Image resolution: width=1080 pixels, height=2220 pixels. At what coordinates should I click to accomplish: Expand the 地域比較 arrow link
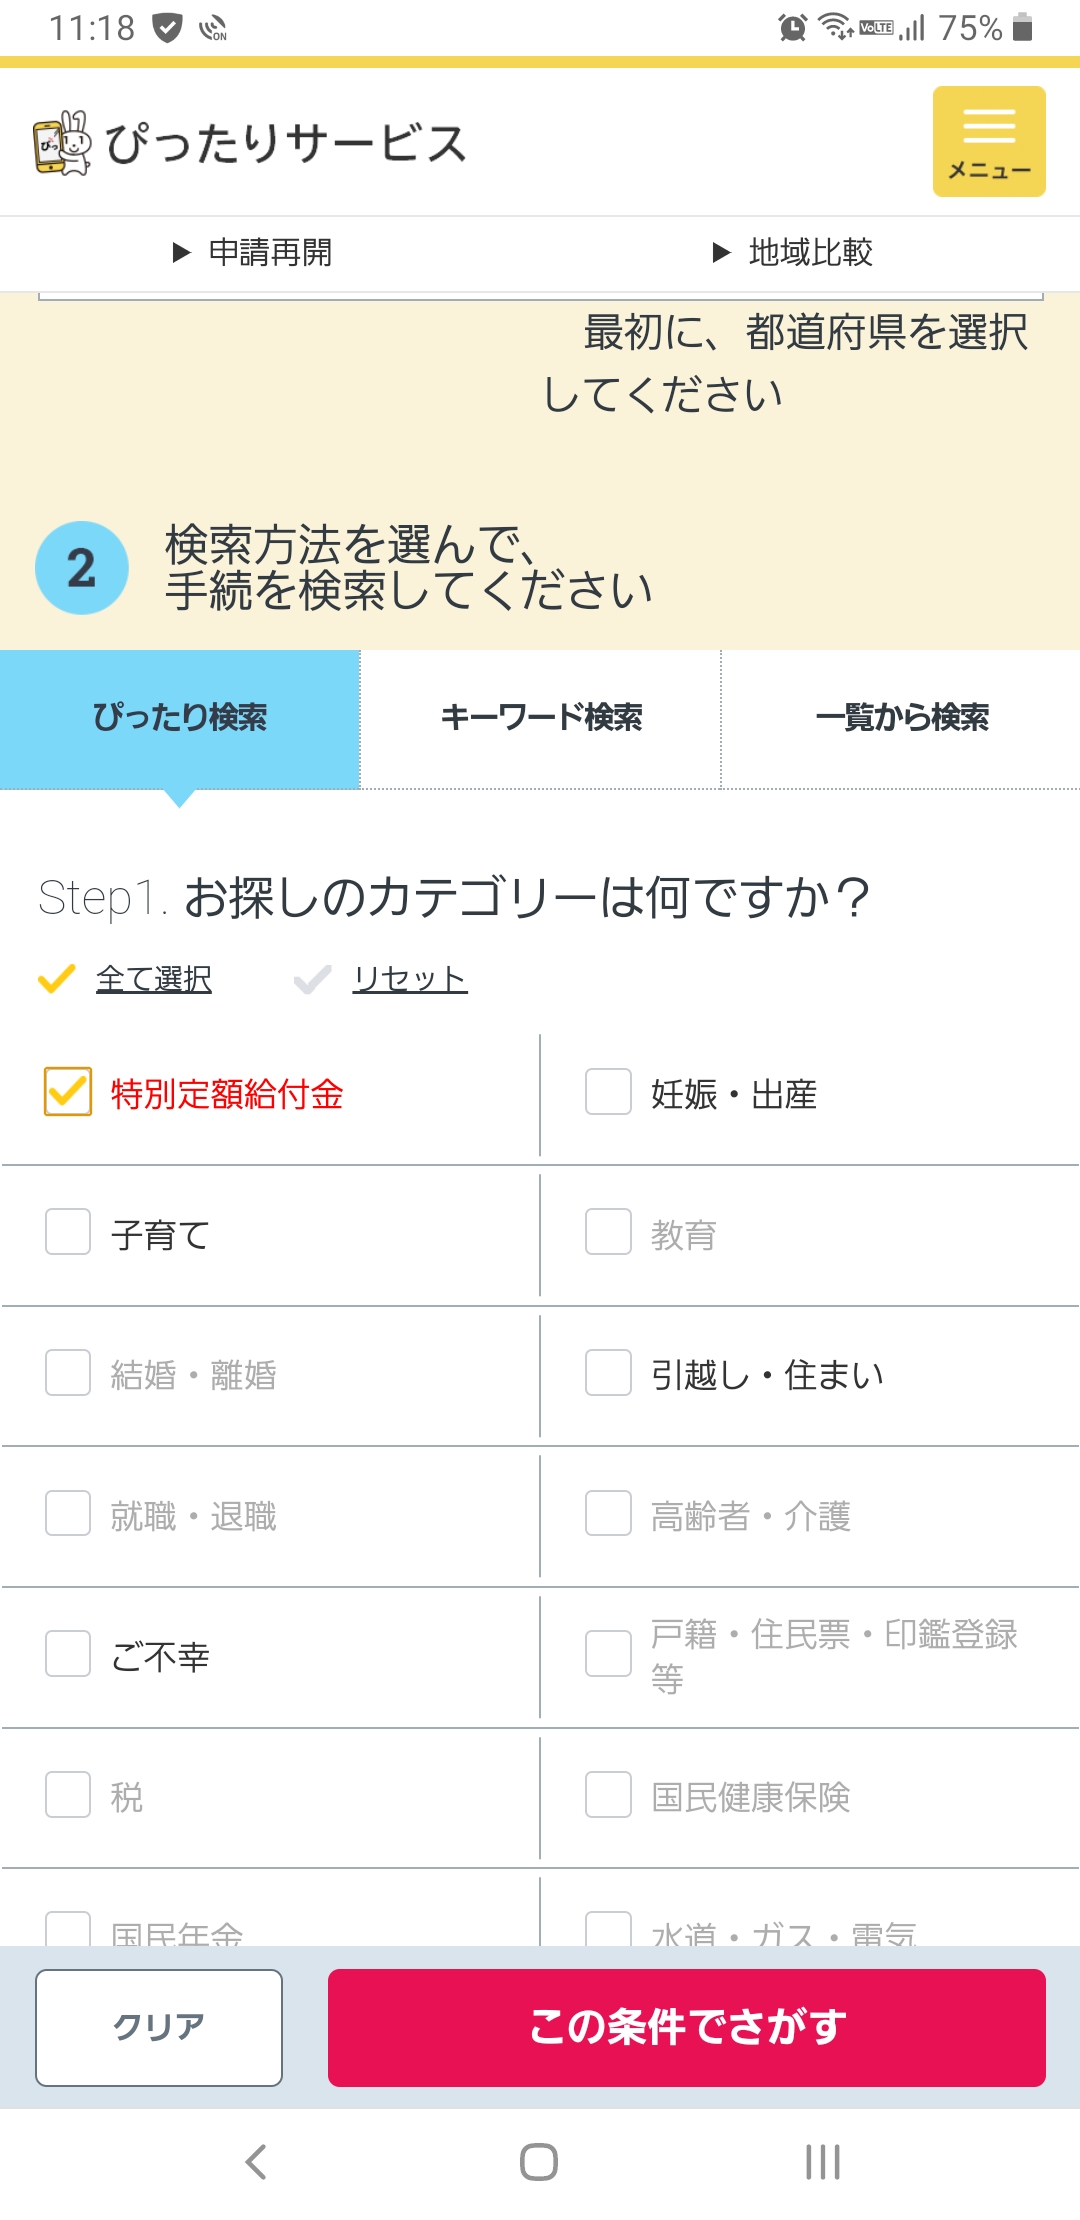(792, 252)
